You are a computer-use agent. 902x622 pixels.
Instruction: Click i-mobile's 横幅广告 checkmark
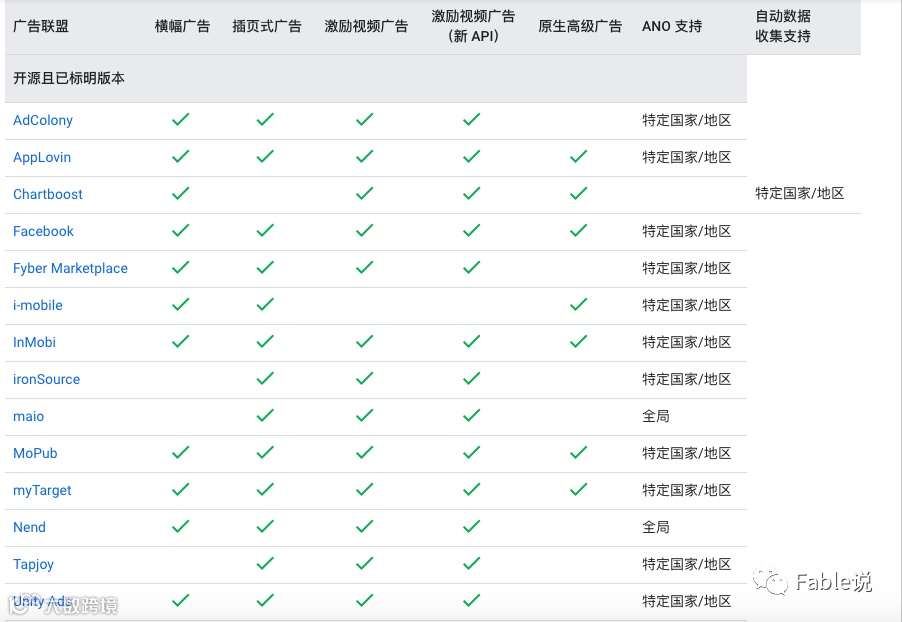pos(181,304)
